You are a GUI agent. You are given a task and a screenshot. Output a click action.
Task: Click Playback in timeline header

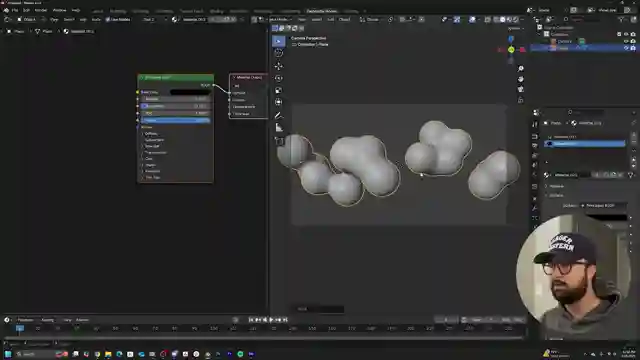[26, 320]
